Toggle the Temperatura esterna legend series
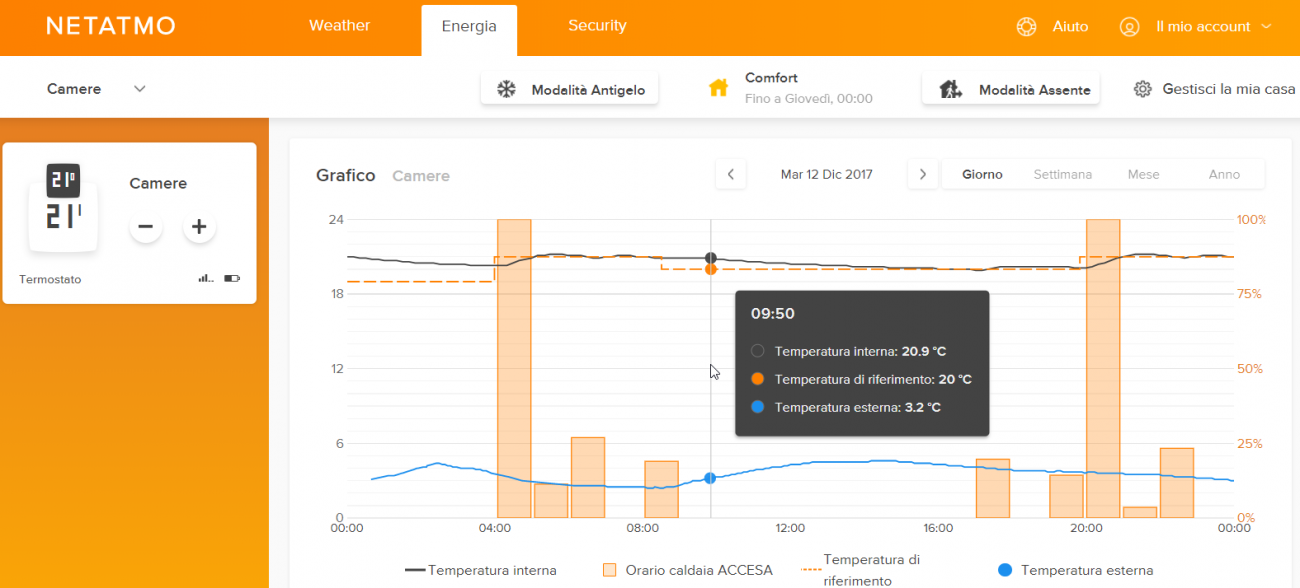Viewport: 1300px width, 588px height. pos(1075,570)
